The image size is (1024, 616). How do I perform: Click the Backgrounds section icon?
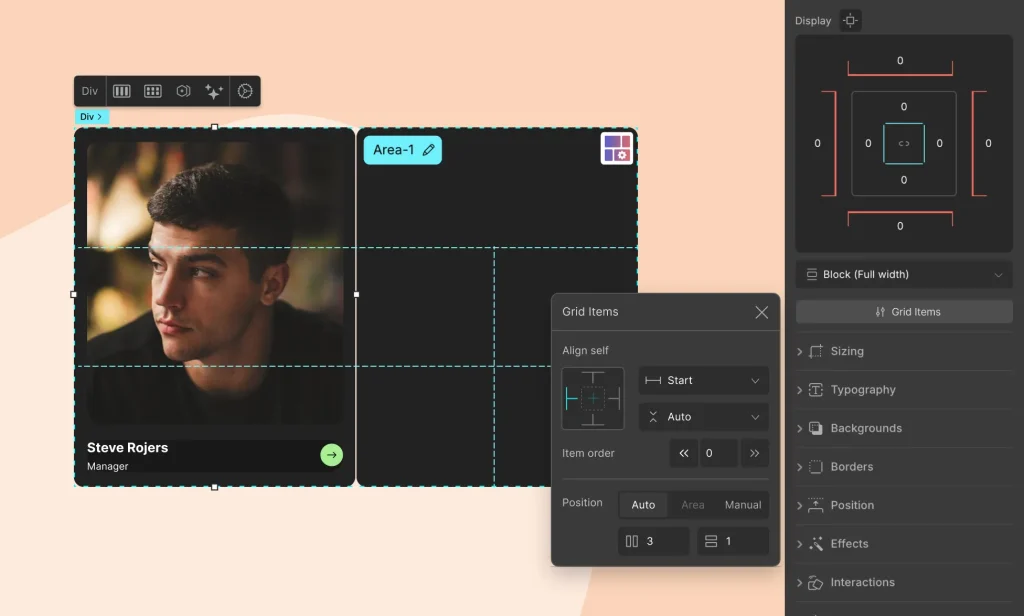[x=816, y=429]
